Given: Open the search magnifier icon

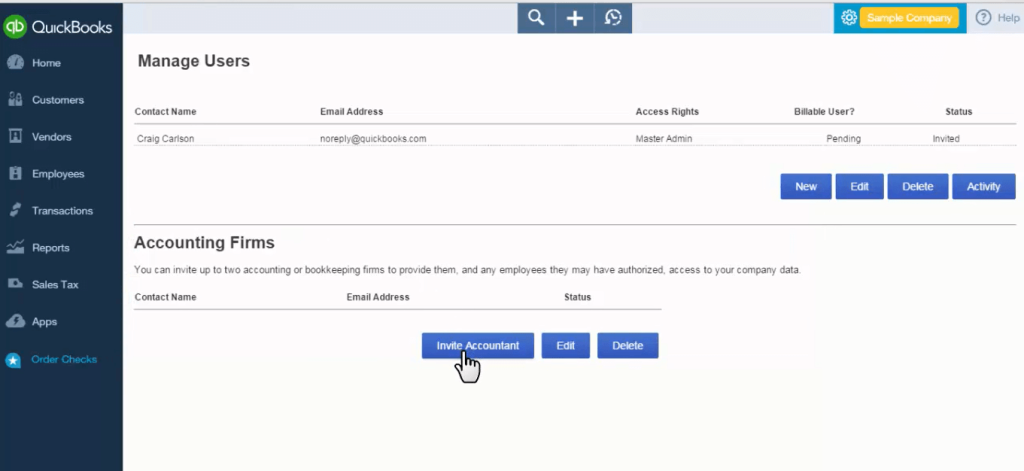Looking at the screenshot, I should (536, 18).
